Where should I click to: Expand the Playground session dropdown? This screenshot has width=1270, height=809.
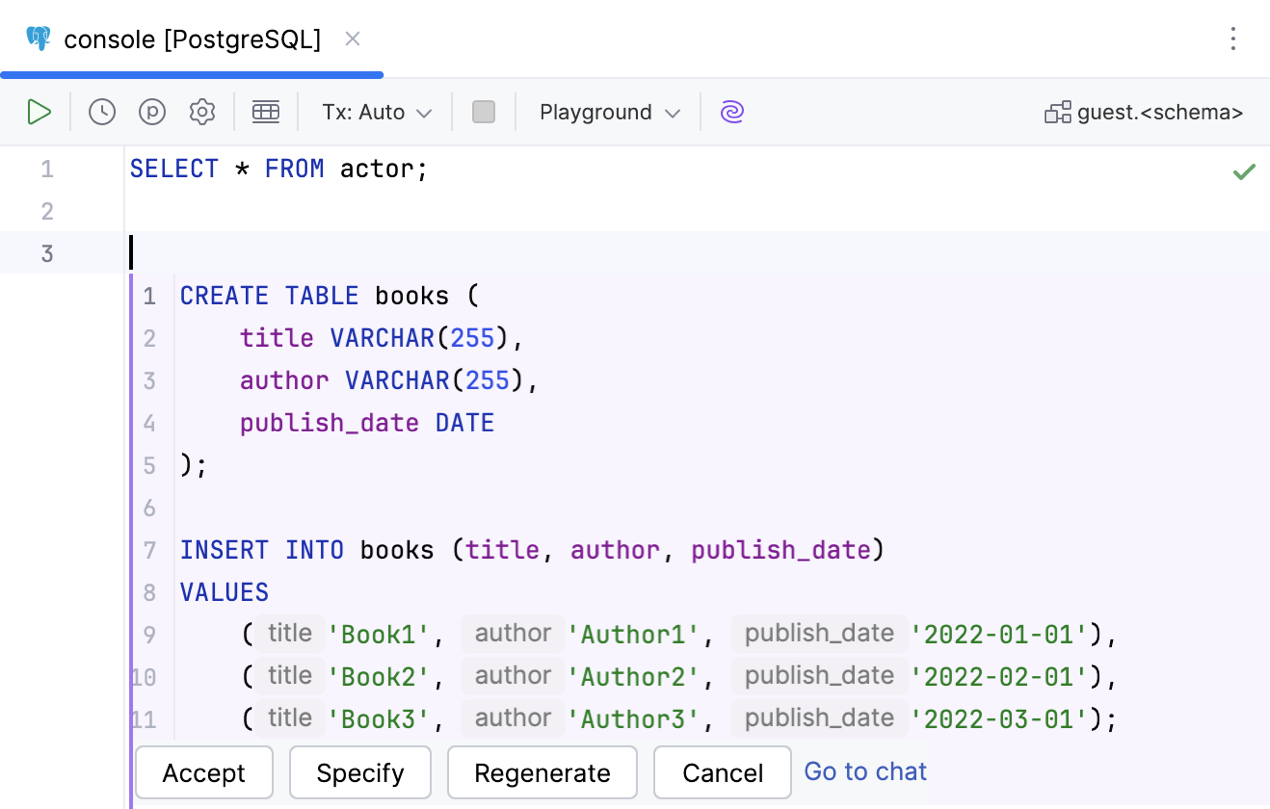(609, 112)
